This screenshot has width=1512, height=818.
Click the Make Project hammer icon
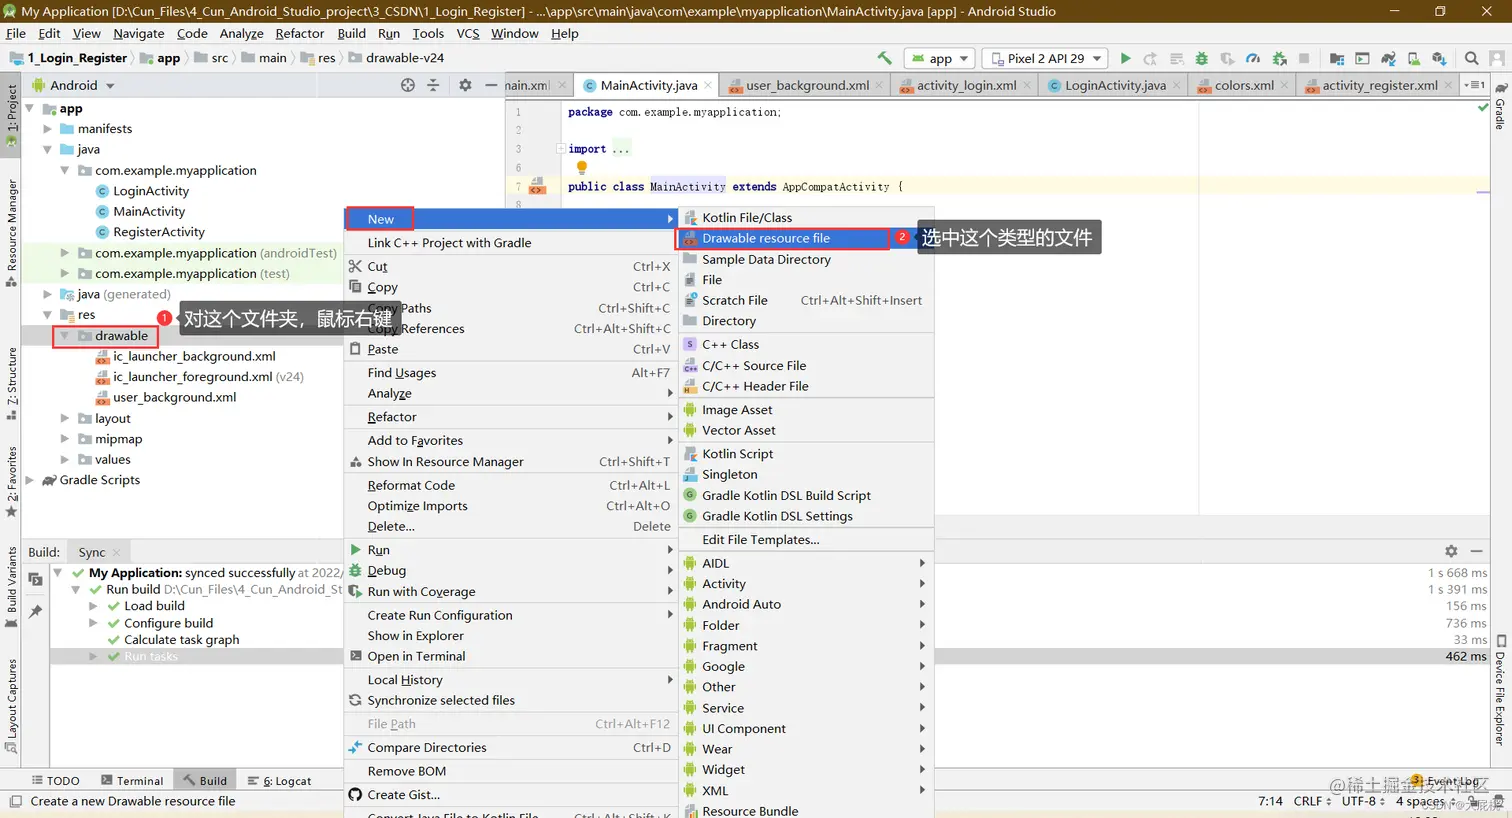(x=884, y=58)
